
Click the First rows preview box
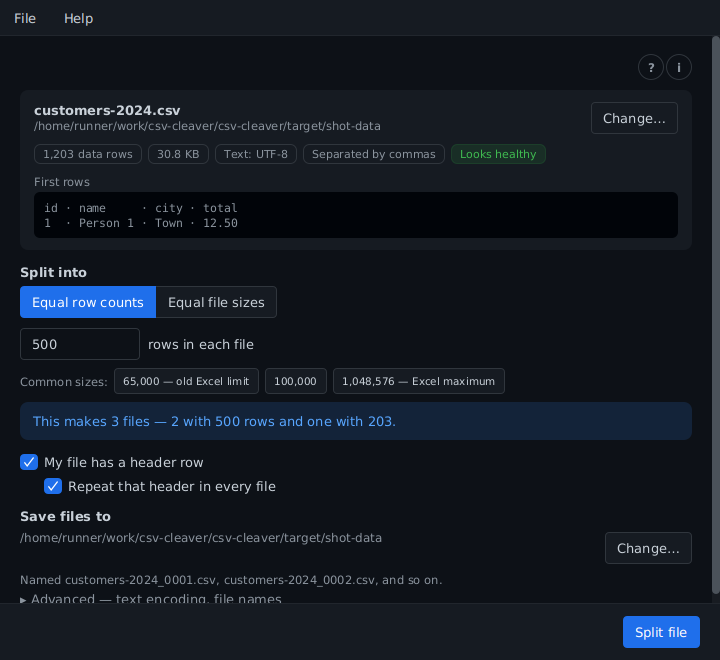coord(356,215)
